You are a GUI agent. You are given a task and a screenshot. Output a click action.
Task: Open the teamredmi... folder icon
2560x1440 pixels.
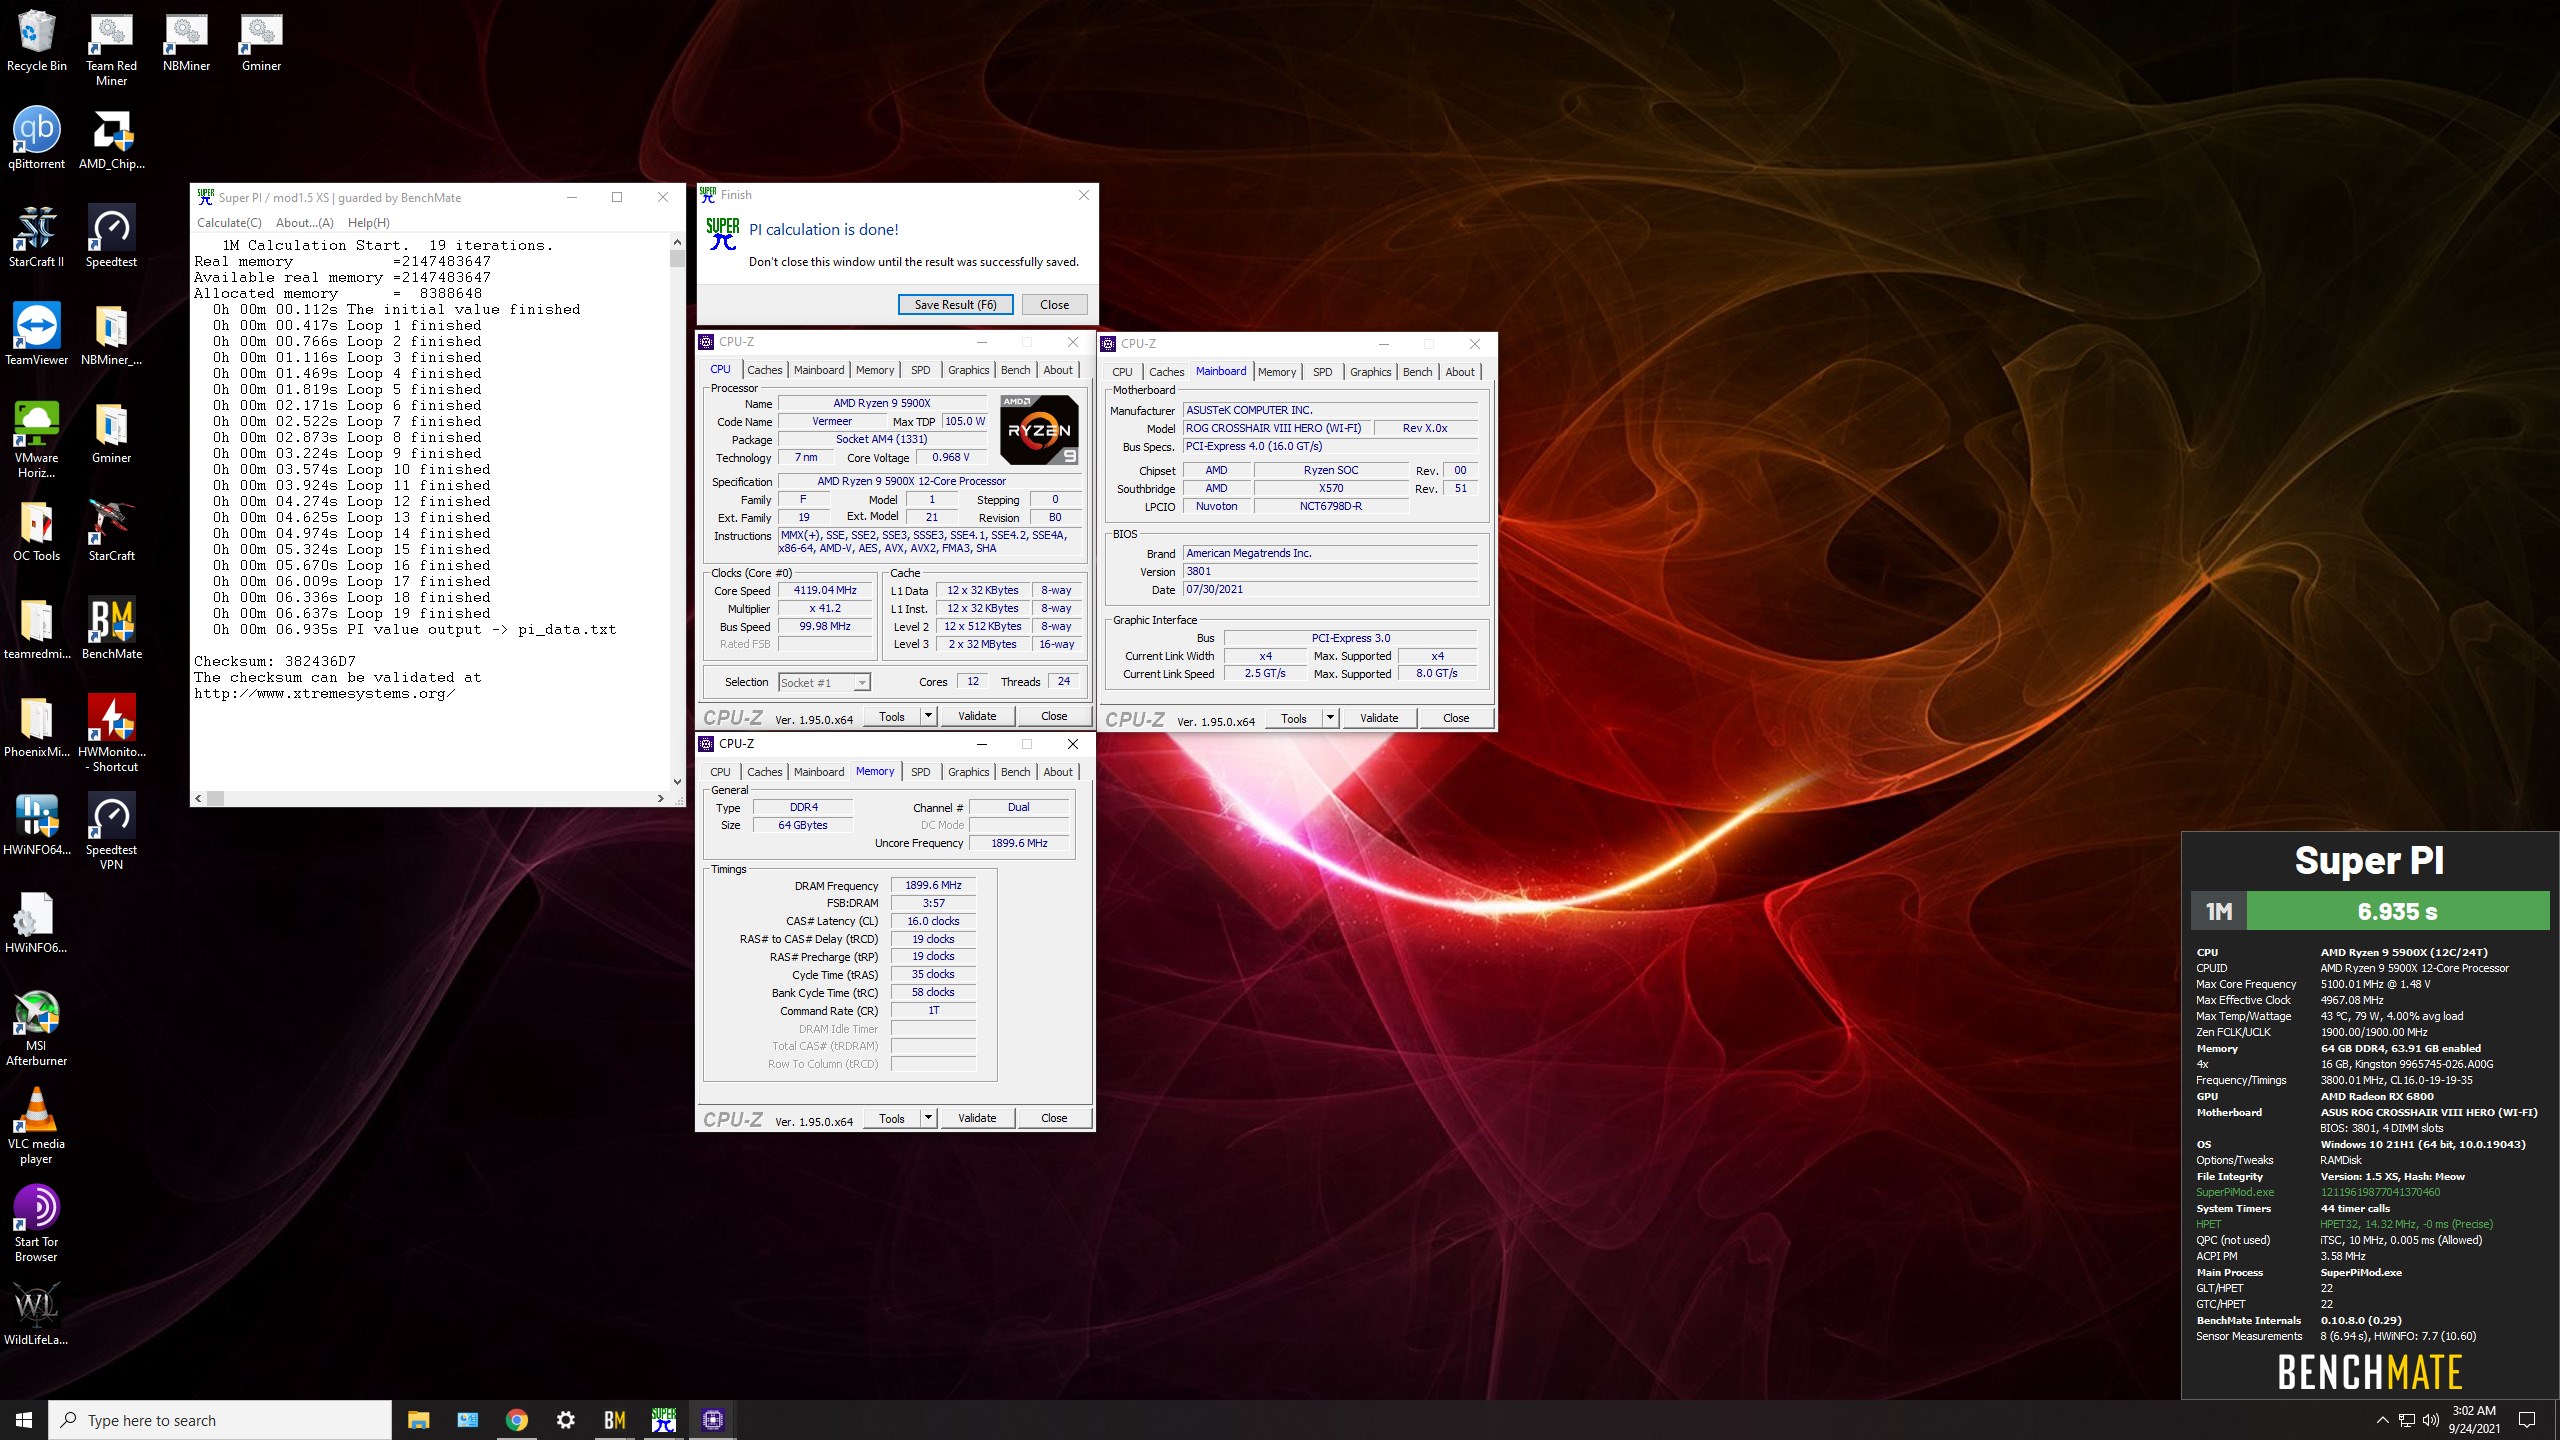[x=37, y=628]
